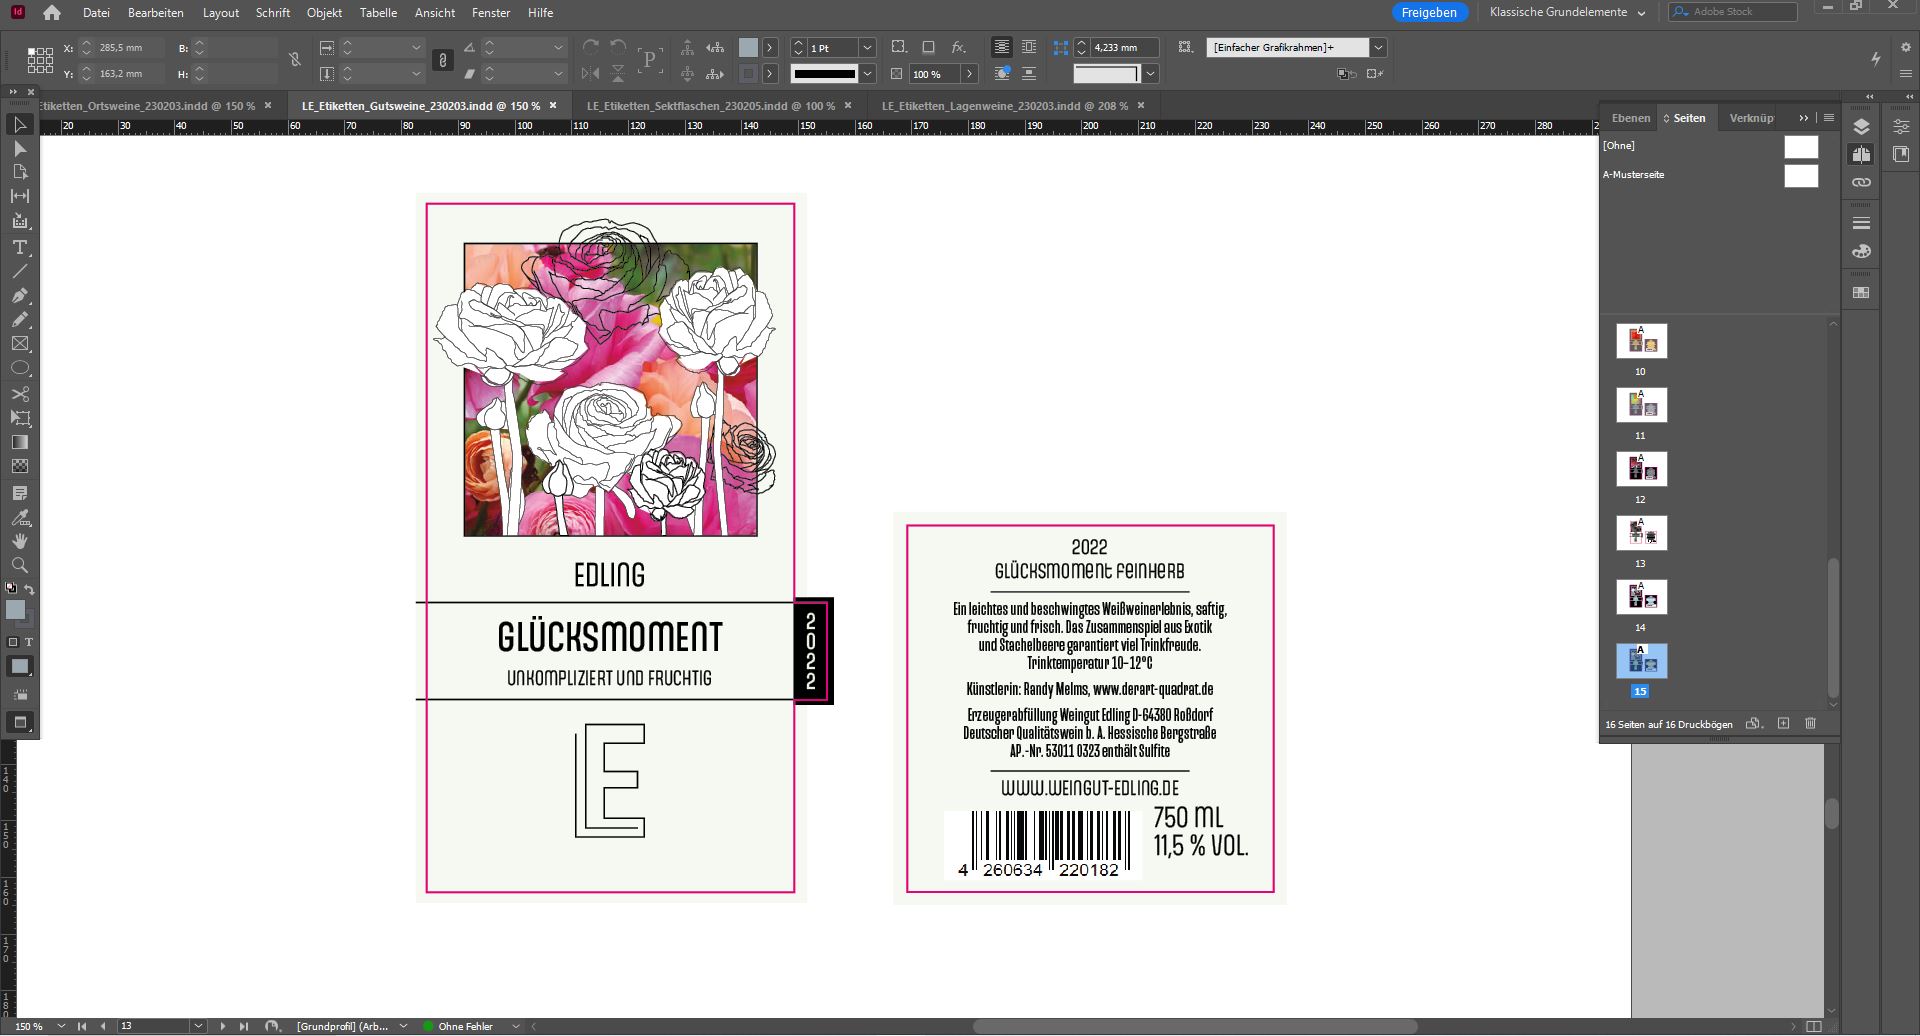Viewport: 1920px width, 1036px height.
Task: Switch to the Ebenen panel tab
Action: click(x=1630, y=118)
